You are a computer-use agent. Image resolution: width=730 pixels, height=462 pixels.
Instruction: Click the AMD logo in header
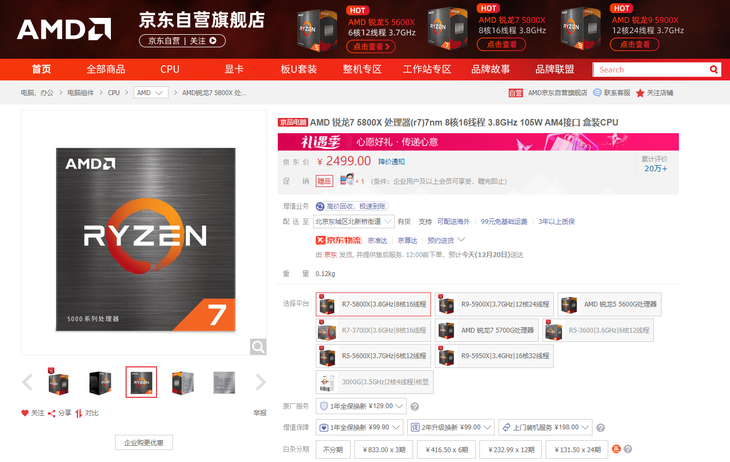point(64,29)
